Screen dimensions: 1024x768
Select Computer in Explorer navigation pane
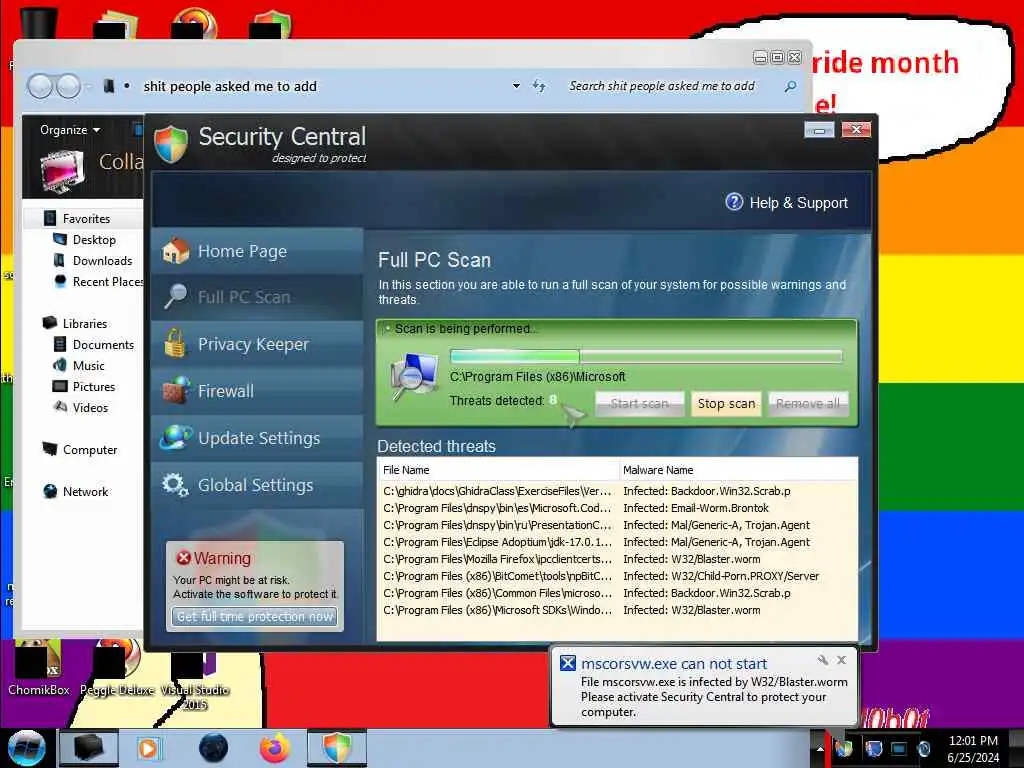(x=89, y=450)
